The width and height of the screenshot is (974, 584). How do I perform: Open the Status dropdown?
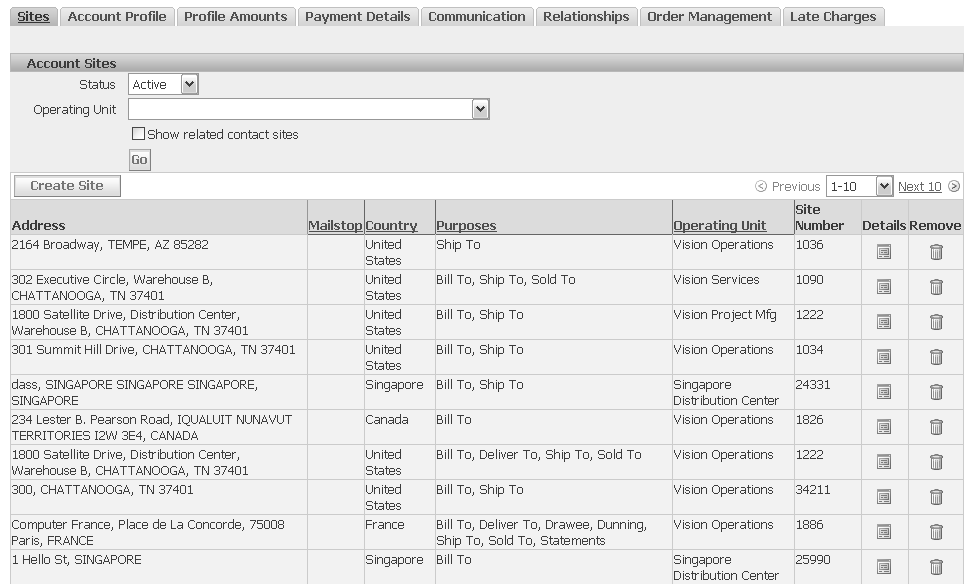tap(163, 84)
